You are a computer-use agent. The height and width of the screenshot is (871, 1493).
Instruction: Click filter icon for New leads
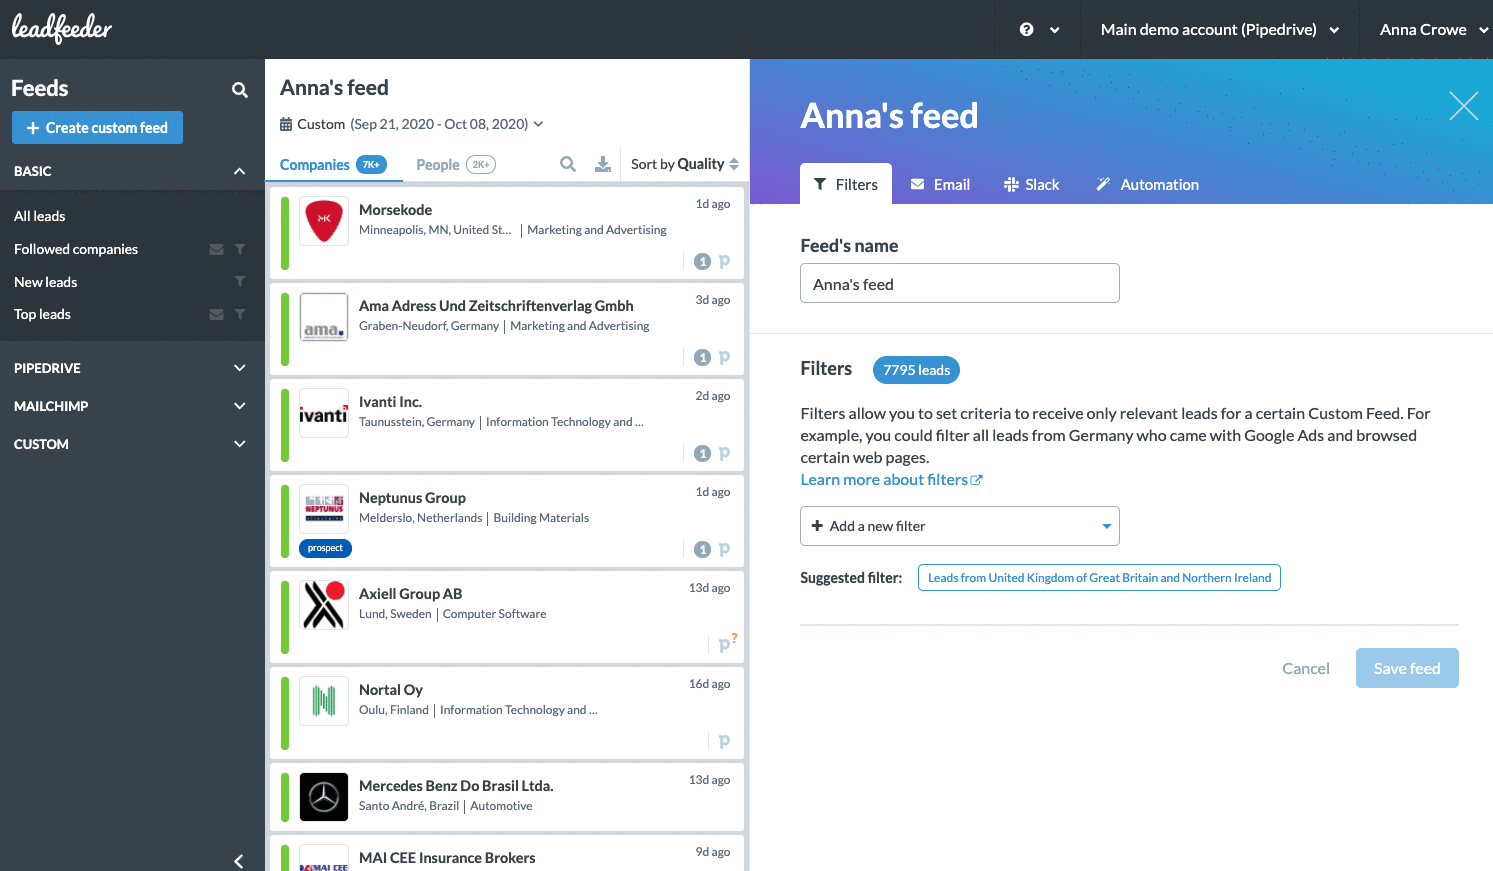[x=240, y=282]
